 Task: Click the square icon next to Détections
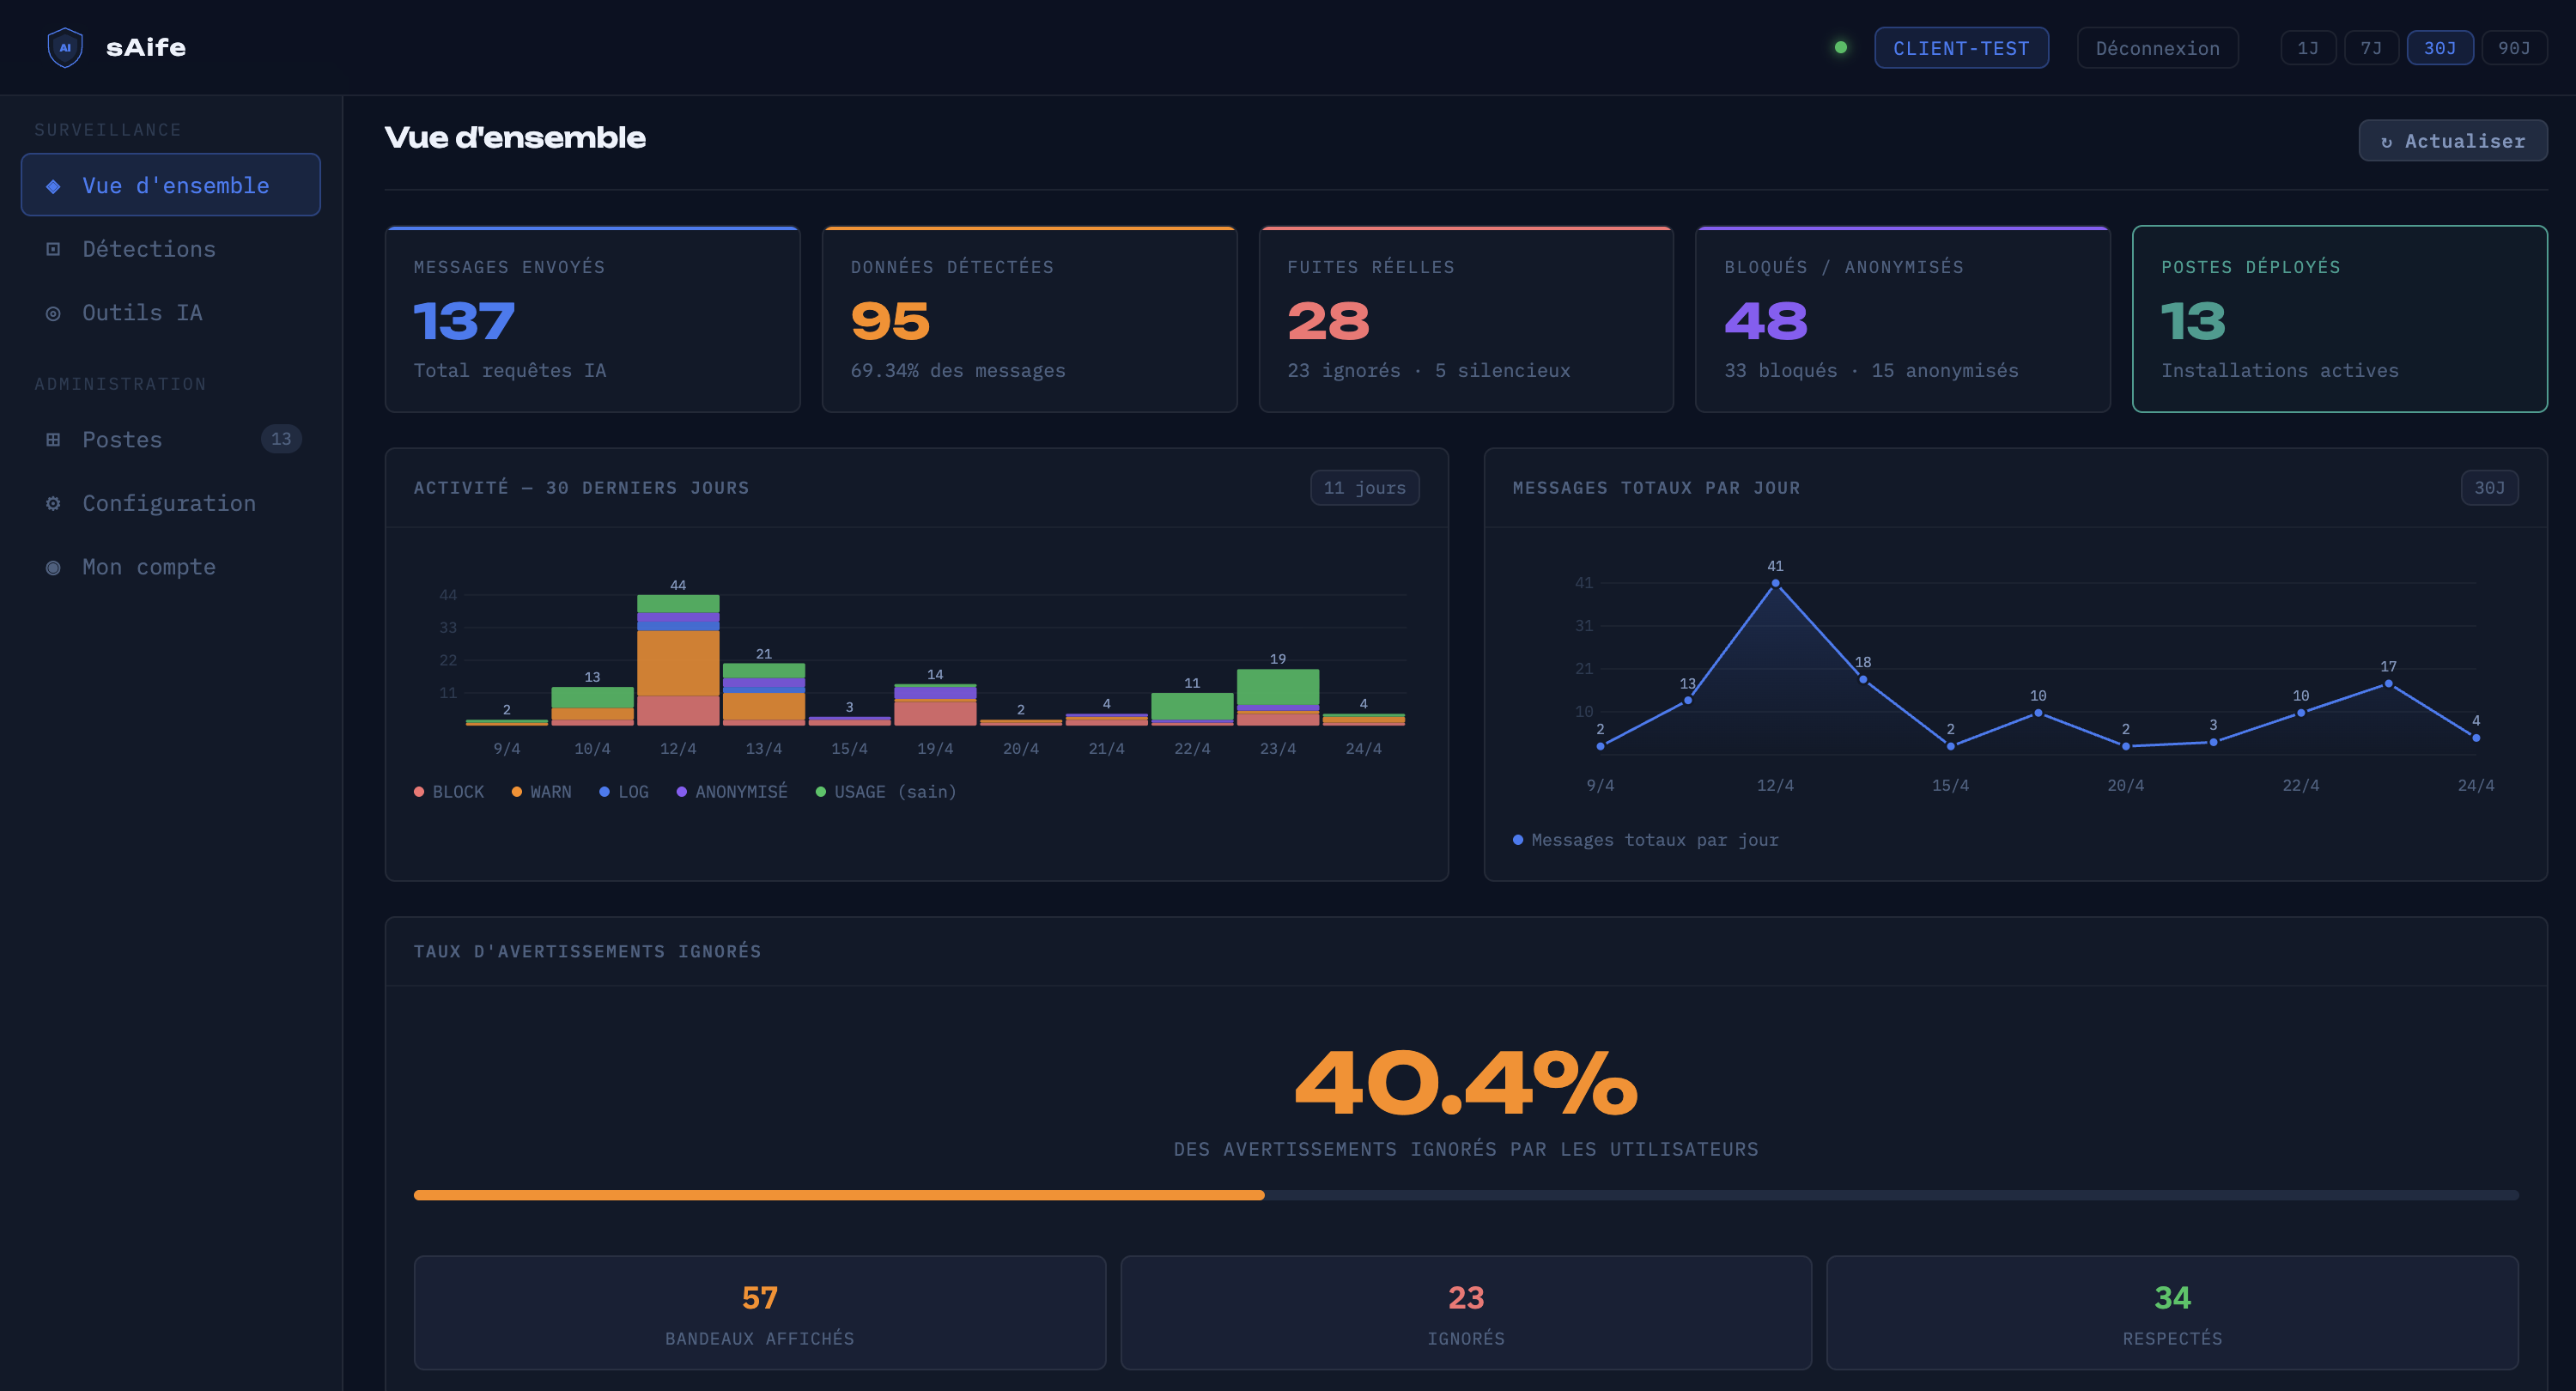[53, 249]
